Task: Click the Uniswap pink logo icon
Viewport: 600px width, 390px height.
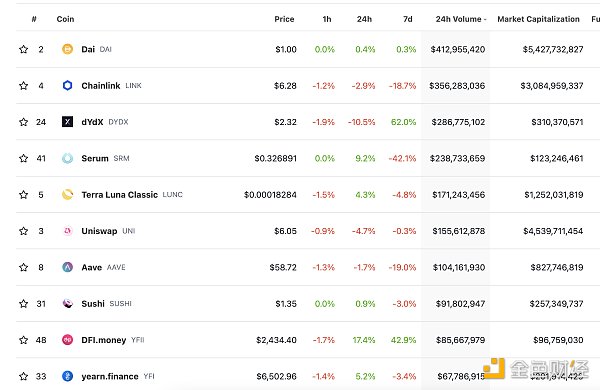Action: [67, 231]
